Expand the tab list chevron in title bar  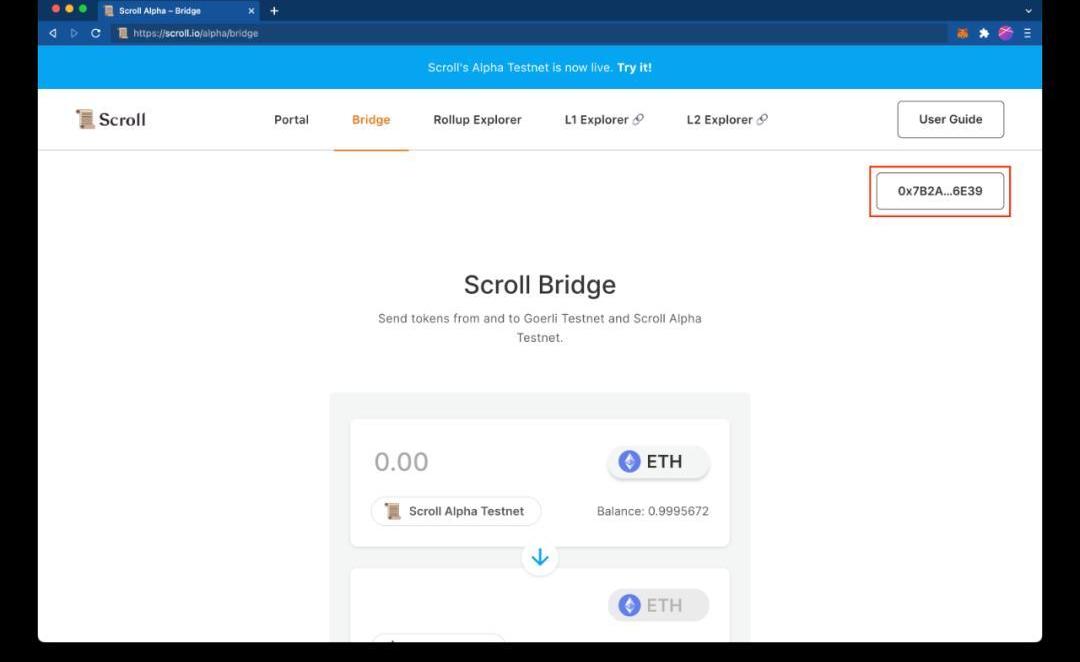(1028, 11)
